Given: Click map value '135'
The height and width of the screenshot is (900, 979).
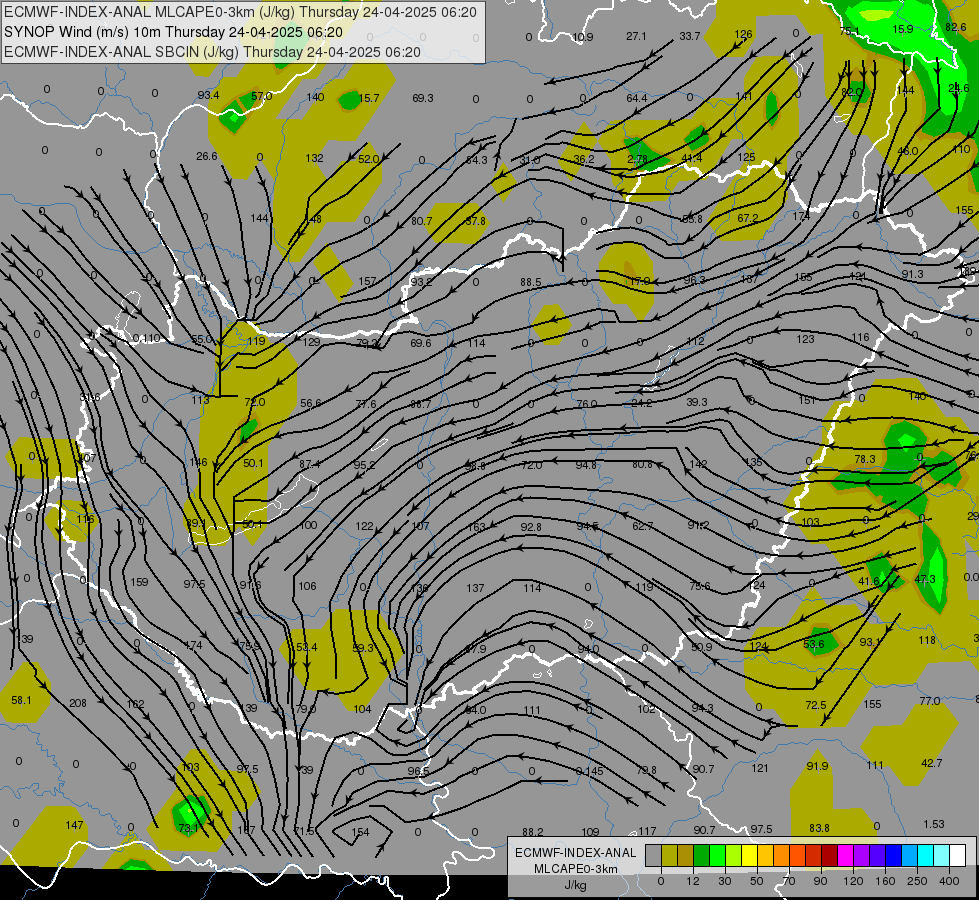Looking at the screenshot, I should [x=754, y=462].
